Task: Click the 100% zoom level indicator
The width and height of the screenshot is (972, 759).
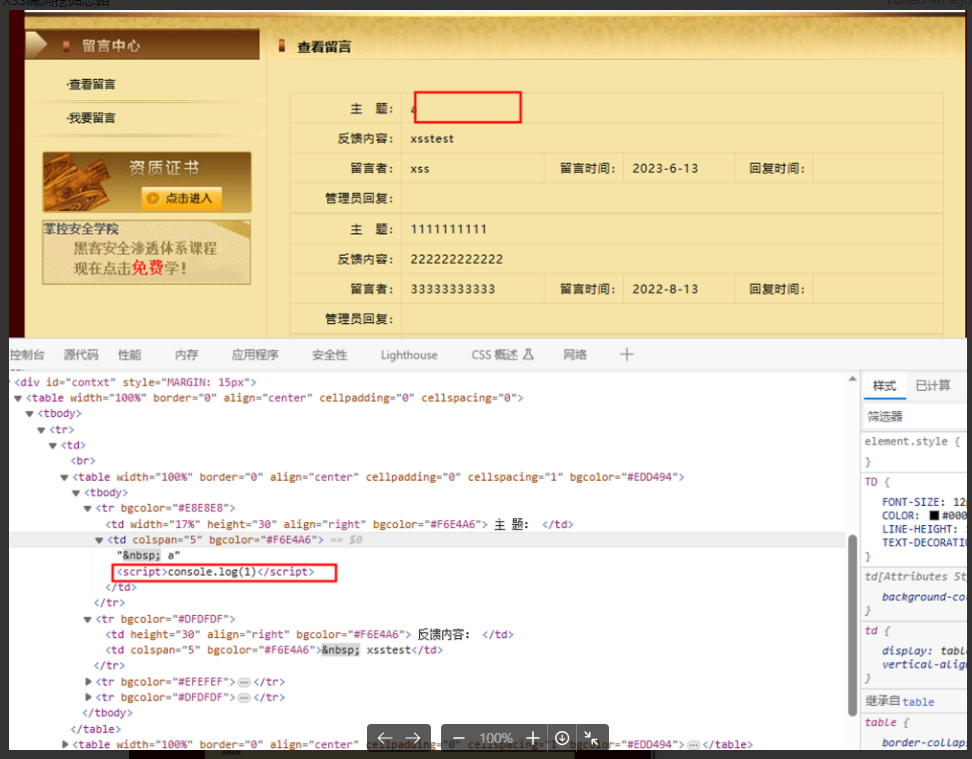Action: 496,738
